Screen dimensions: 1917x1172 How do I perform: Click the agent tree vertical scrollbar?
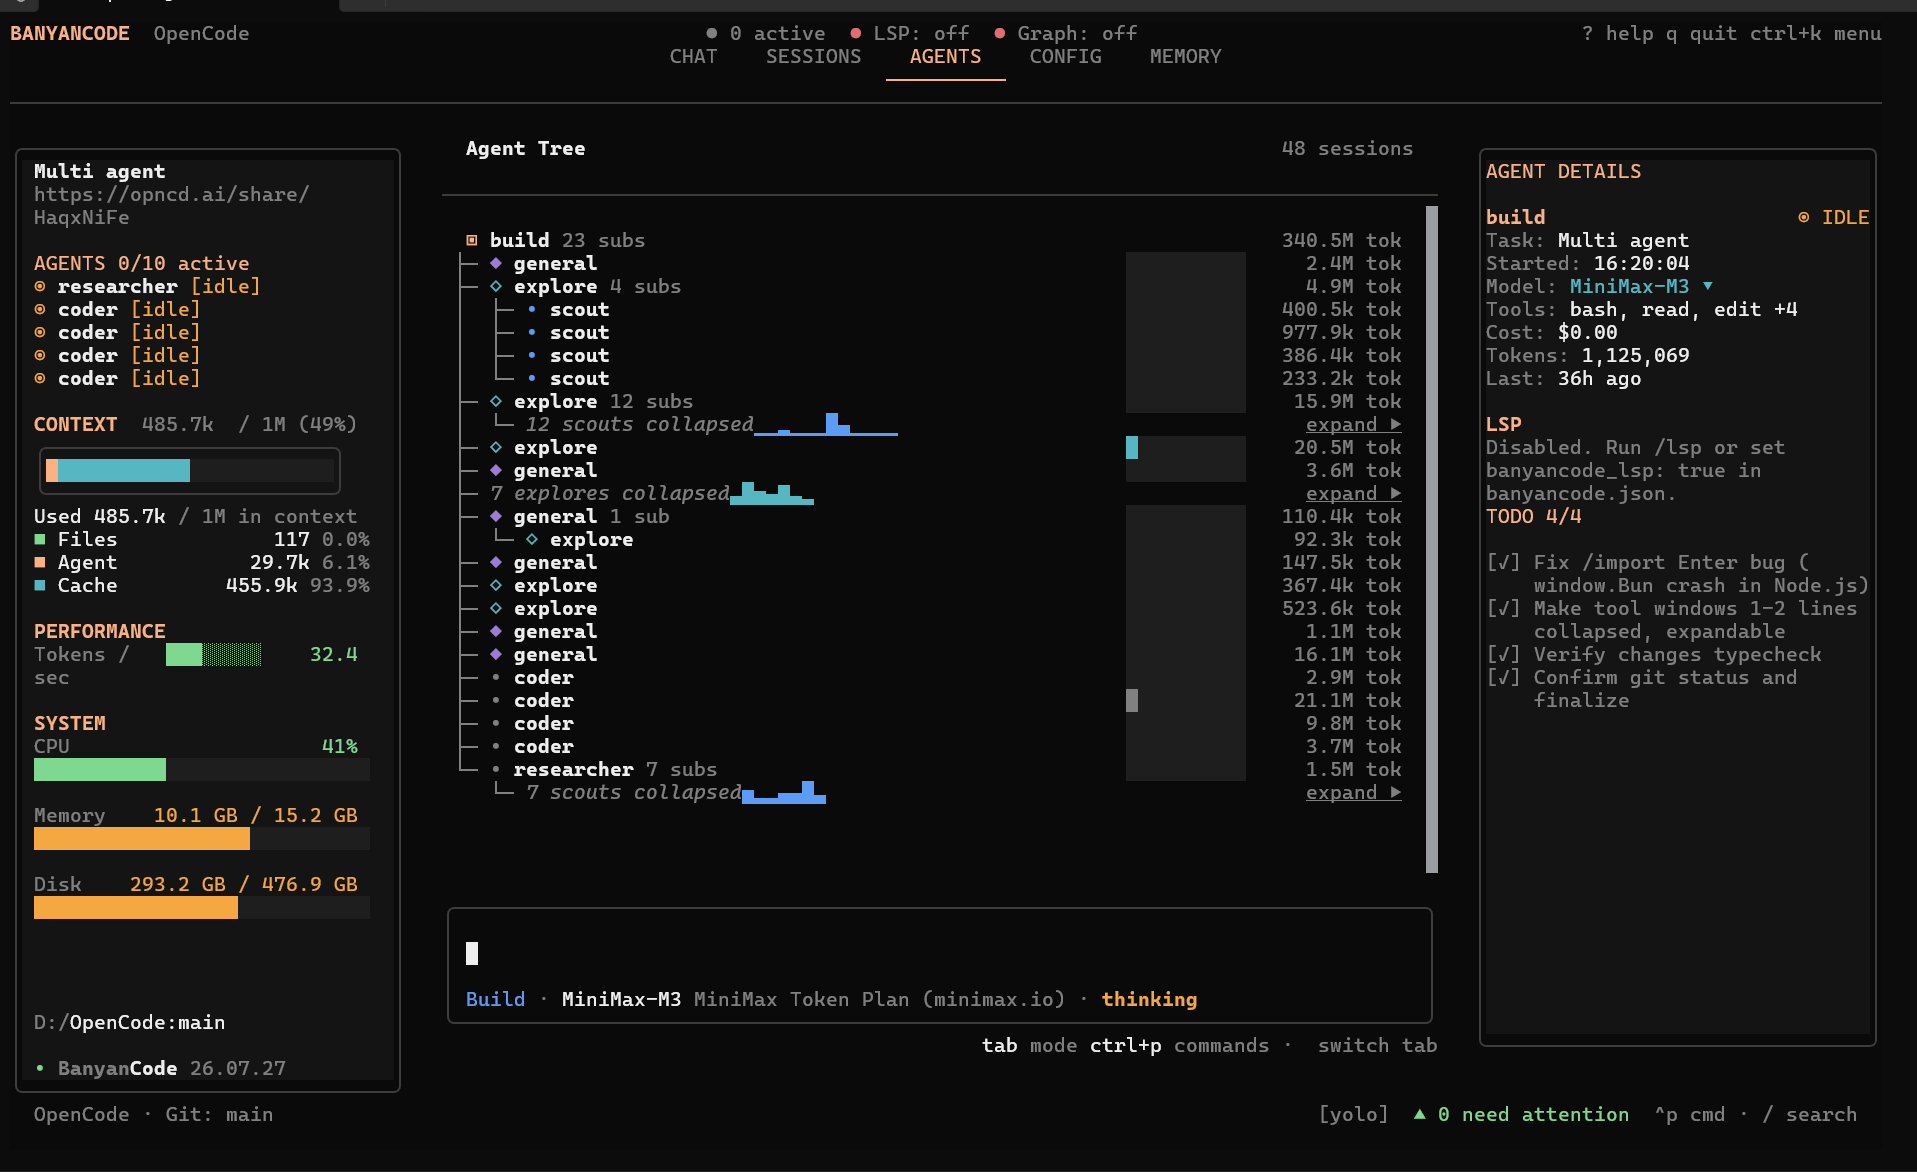click(x=1432, y=539)
